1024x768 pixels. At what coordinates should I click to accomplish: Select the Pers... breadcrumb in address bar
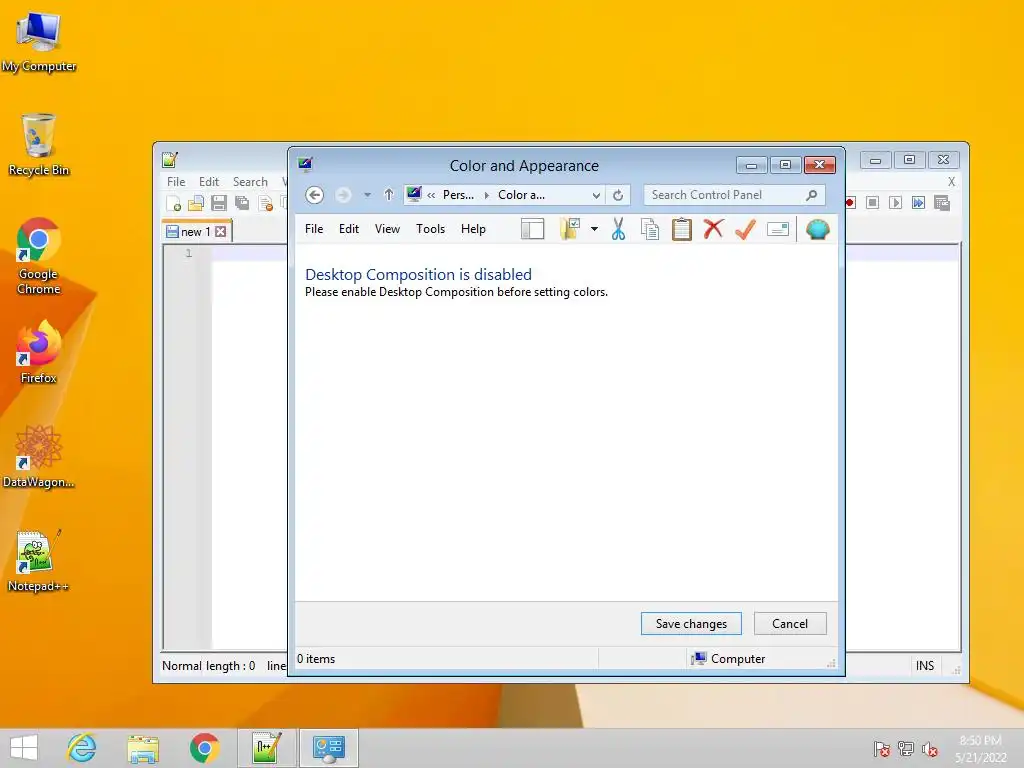pyautogui.click(x=458, y=195)
